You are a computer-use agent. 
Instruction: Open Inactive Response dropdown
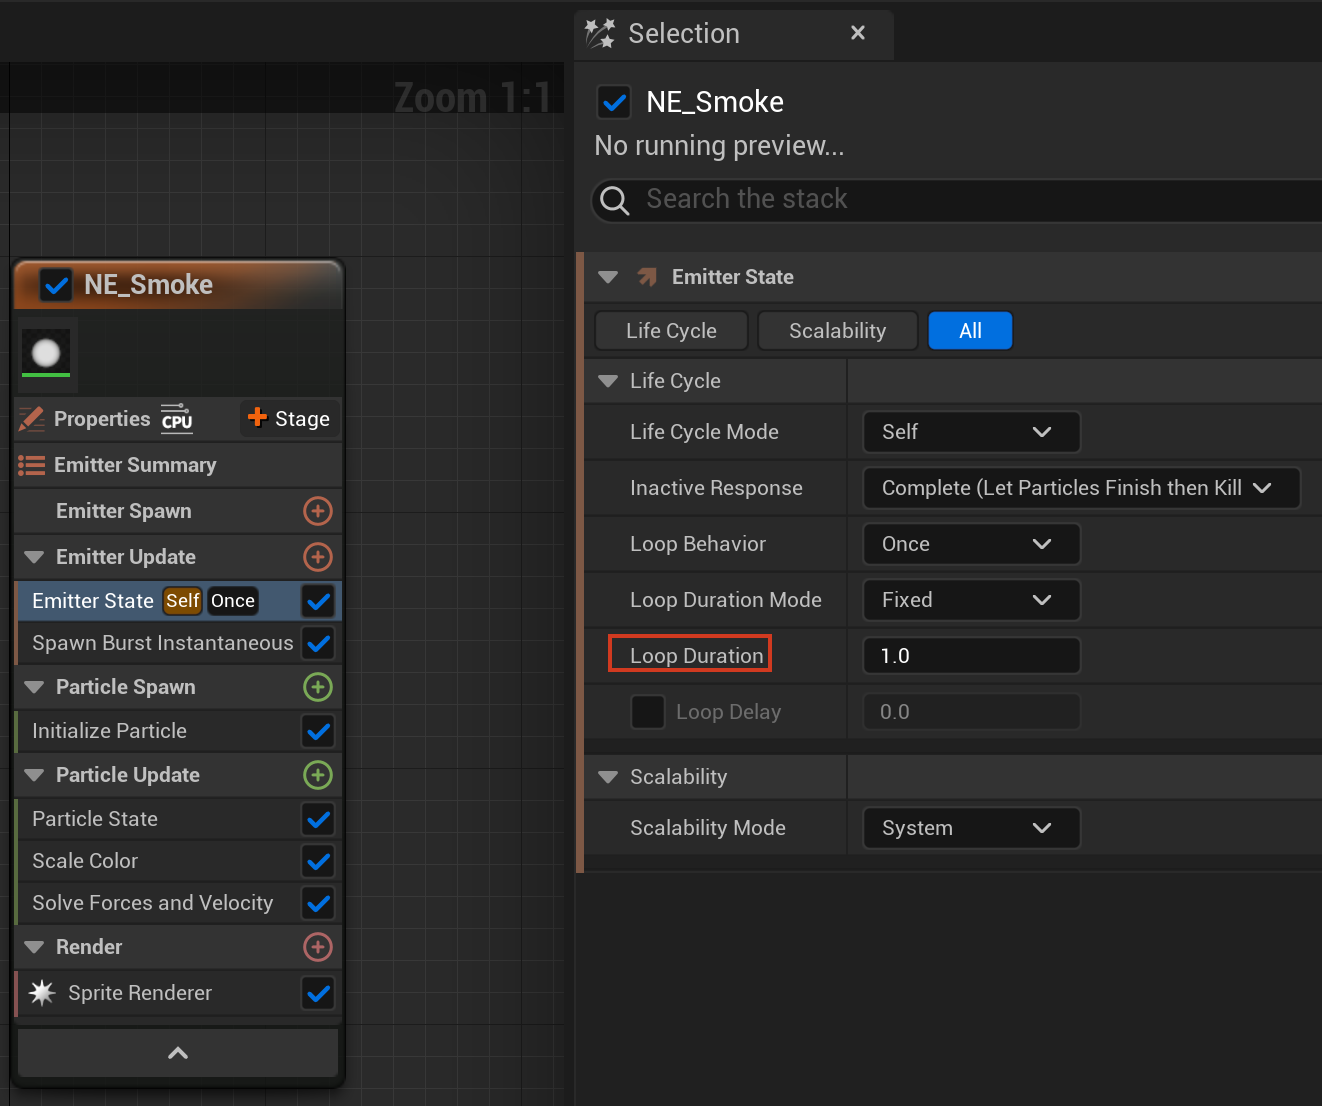click(x=1081, y=488)
